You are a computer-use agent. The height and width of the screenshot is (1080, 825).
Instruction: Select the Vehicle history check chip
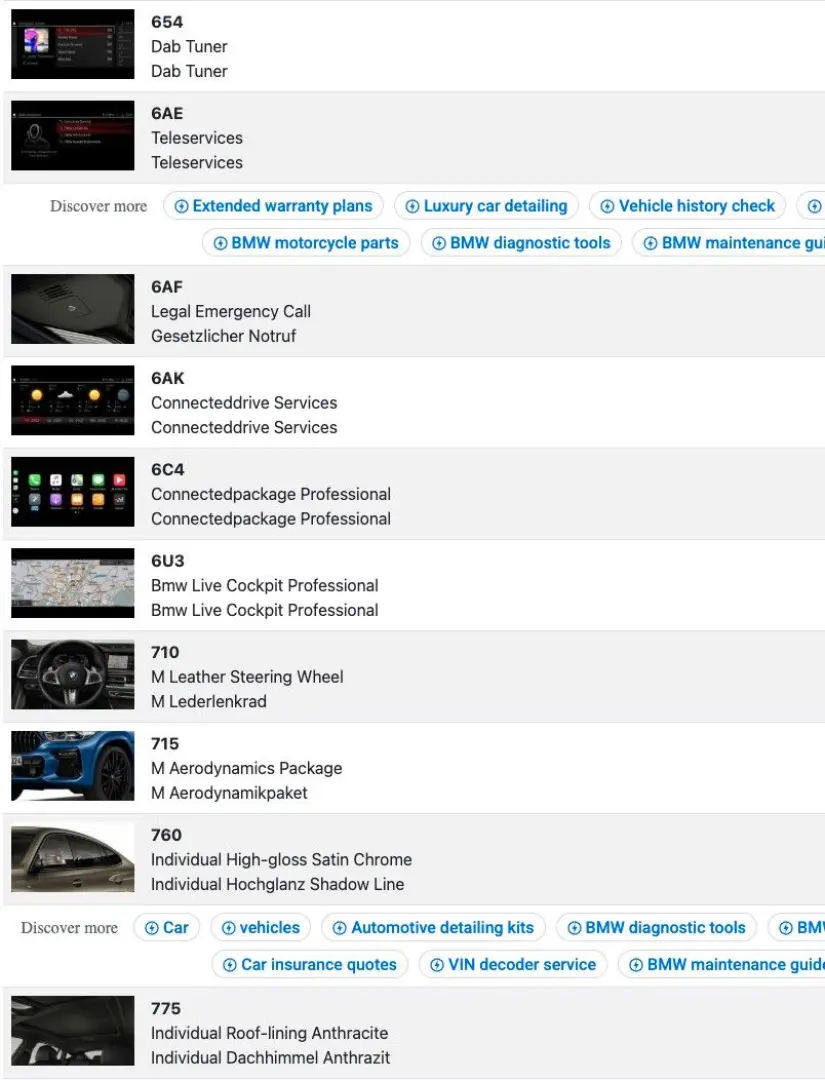coord(687,206)
